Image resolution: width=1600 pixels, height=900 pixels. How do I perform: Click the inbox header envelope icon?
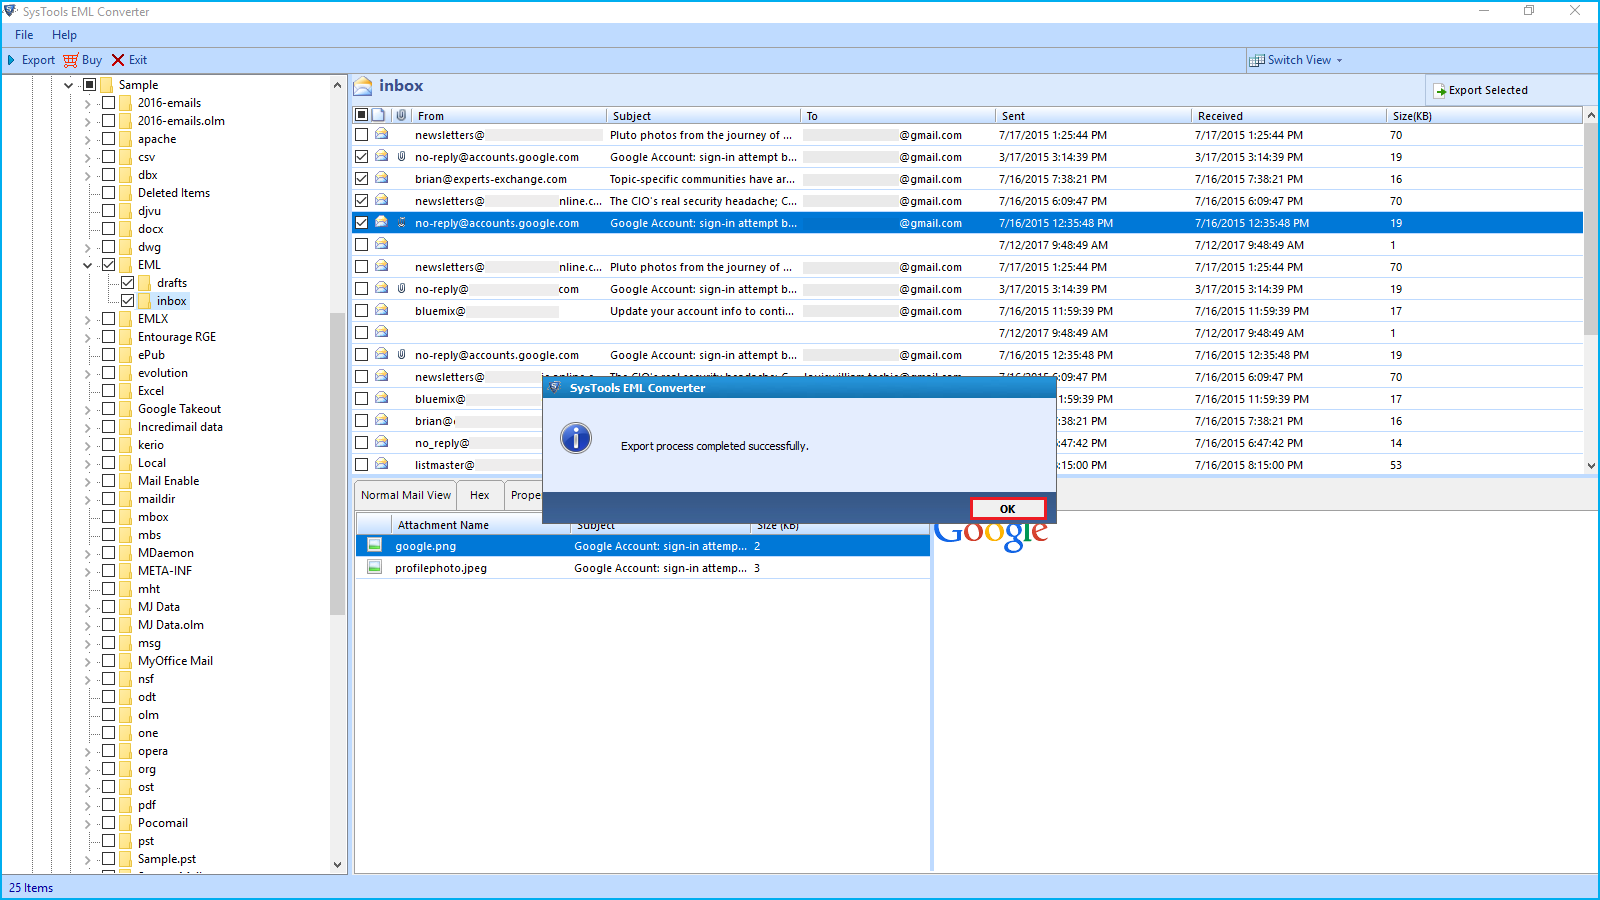coord(363,86)
